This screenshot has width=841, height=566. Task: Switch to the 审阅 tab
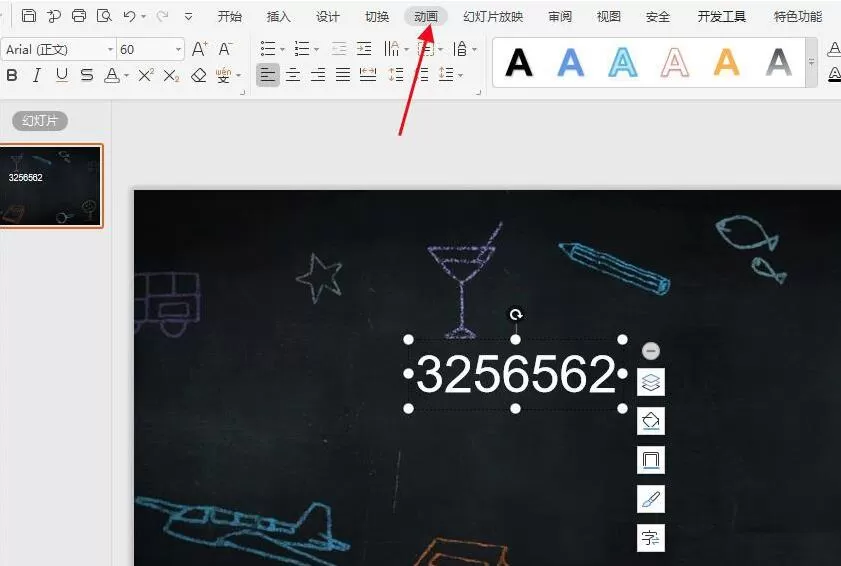click(560, 17)
